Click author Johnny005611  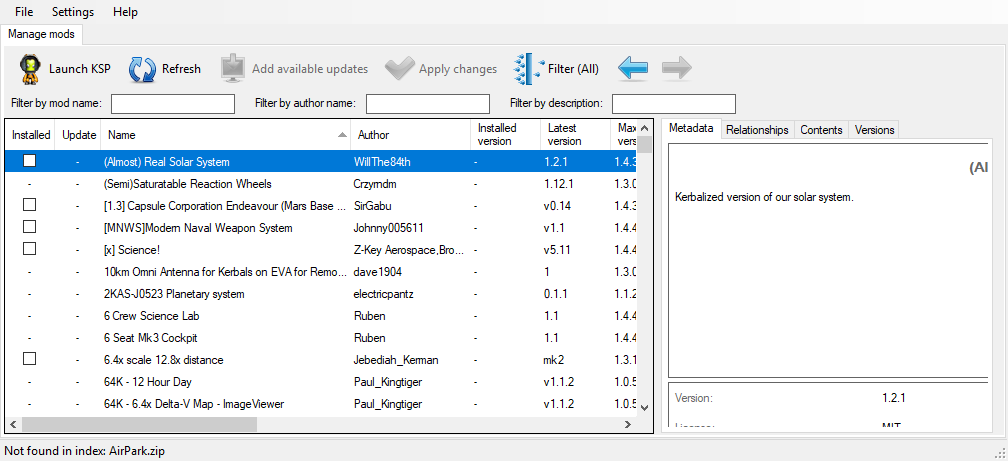[388, 228]
